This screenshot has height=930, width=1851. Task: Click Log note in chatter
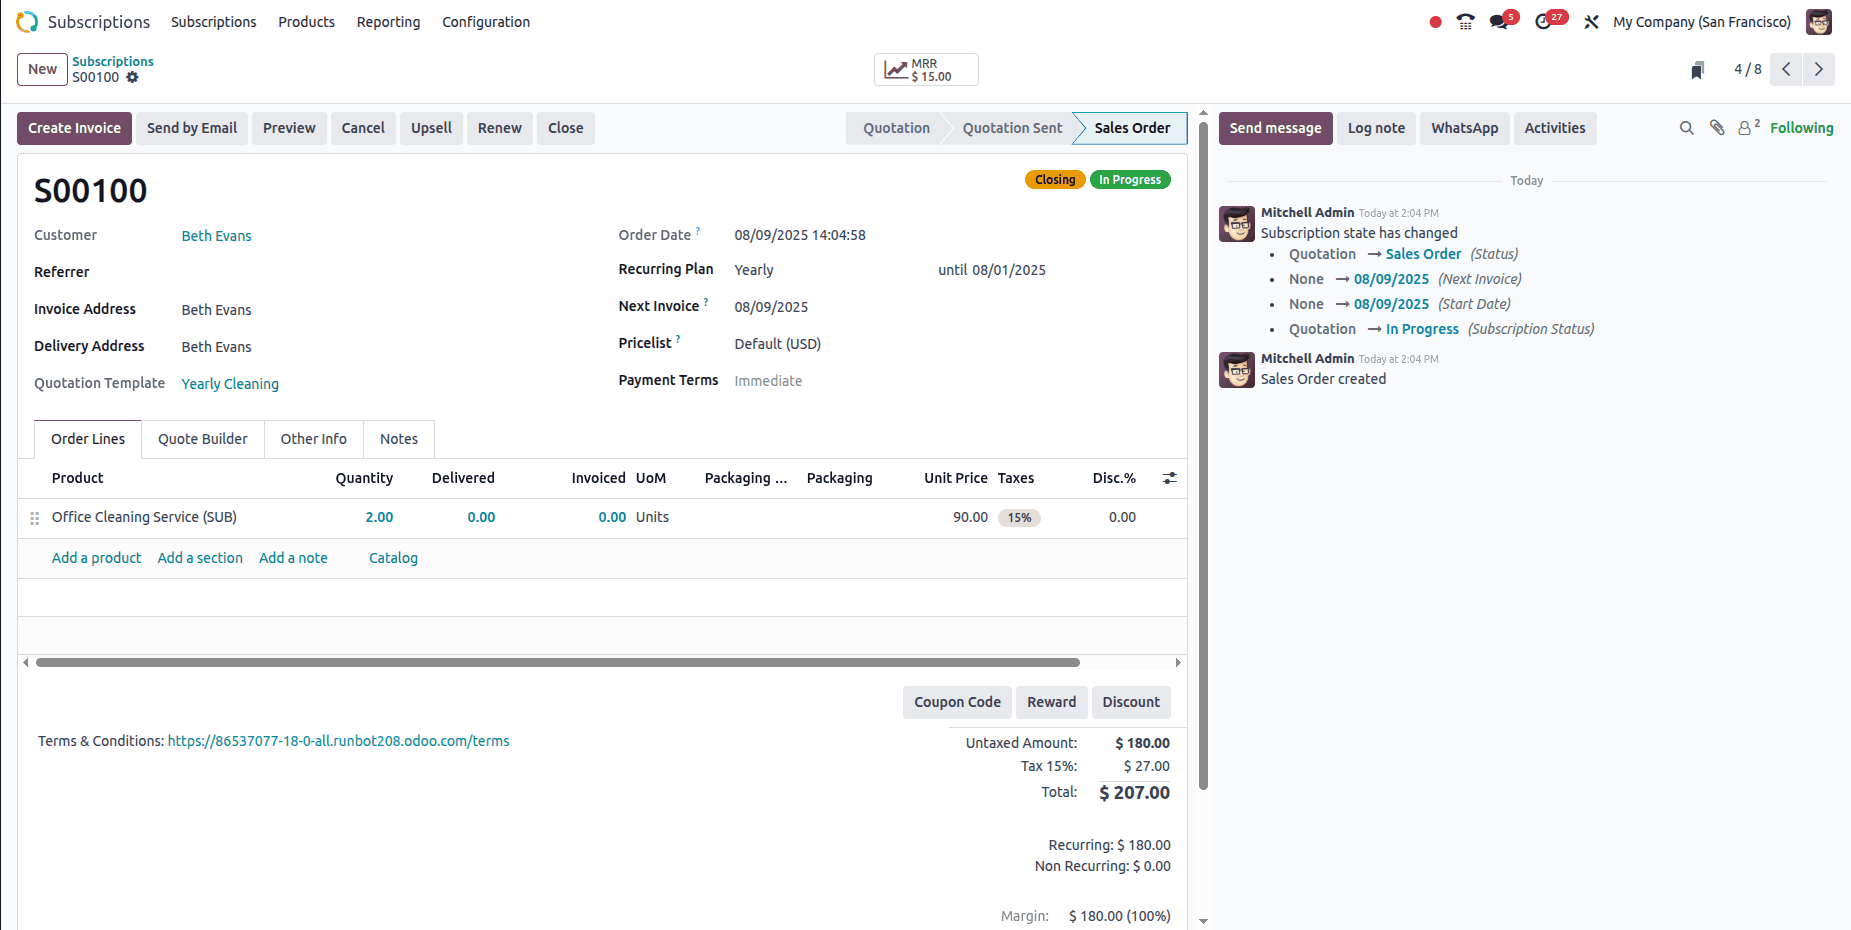(1376, 128)
